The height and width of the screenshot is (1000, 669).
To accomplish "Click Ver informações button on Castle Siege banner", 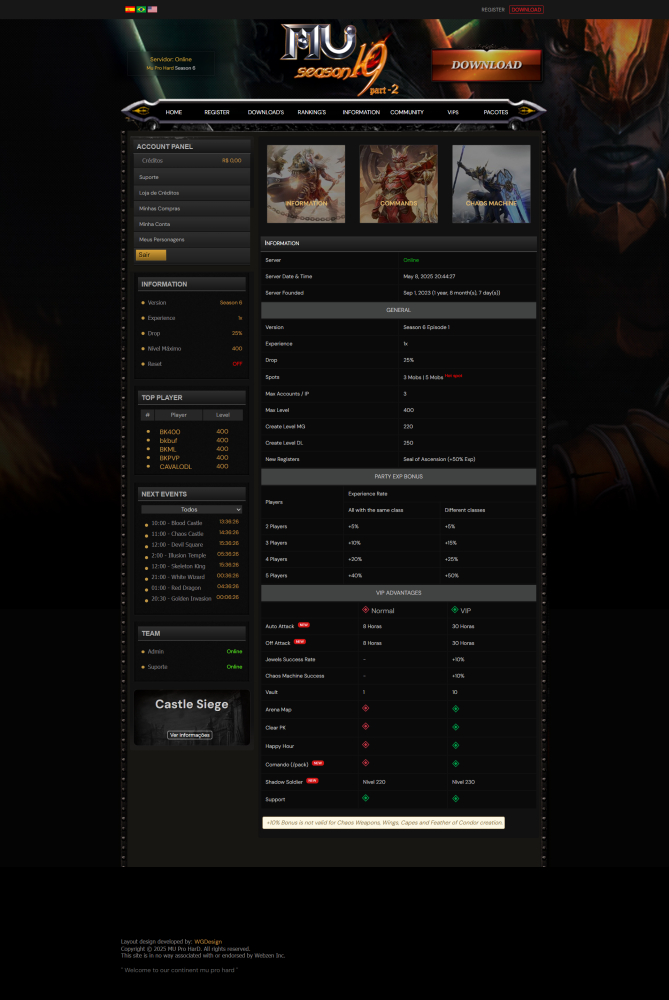I will click(190, 735).
